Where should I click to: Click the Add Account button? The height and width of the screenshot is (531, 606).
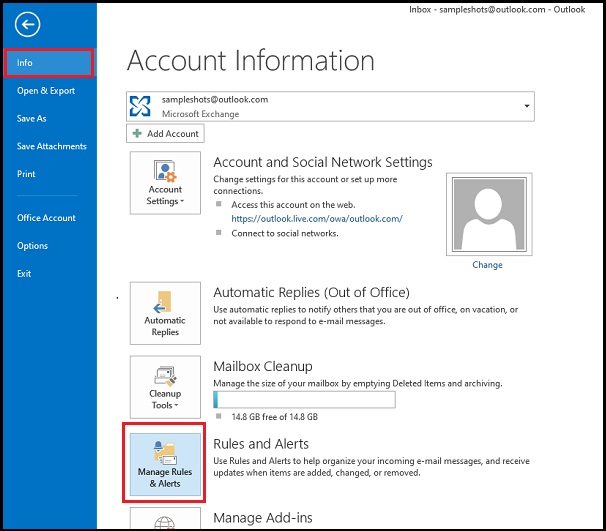[x=165, y=133]
